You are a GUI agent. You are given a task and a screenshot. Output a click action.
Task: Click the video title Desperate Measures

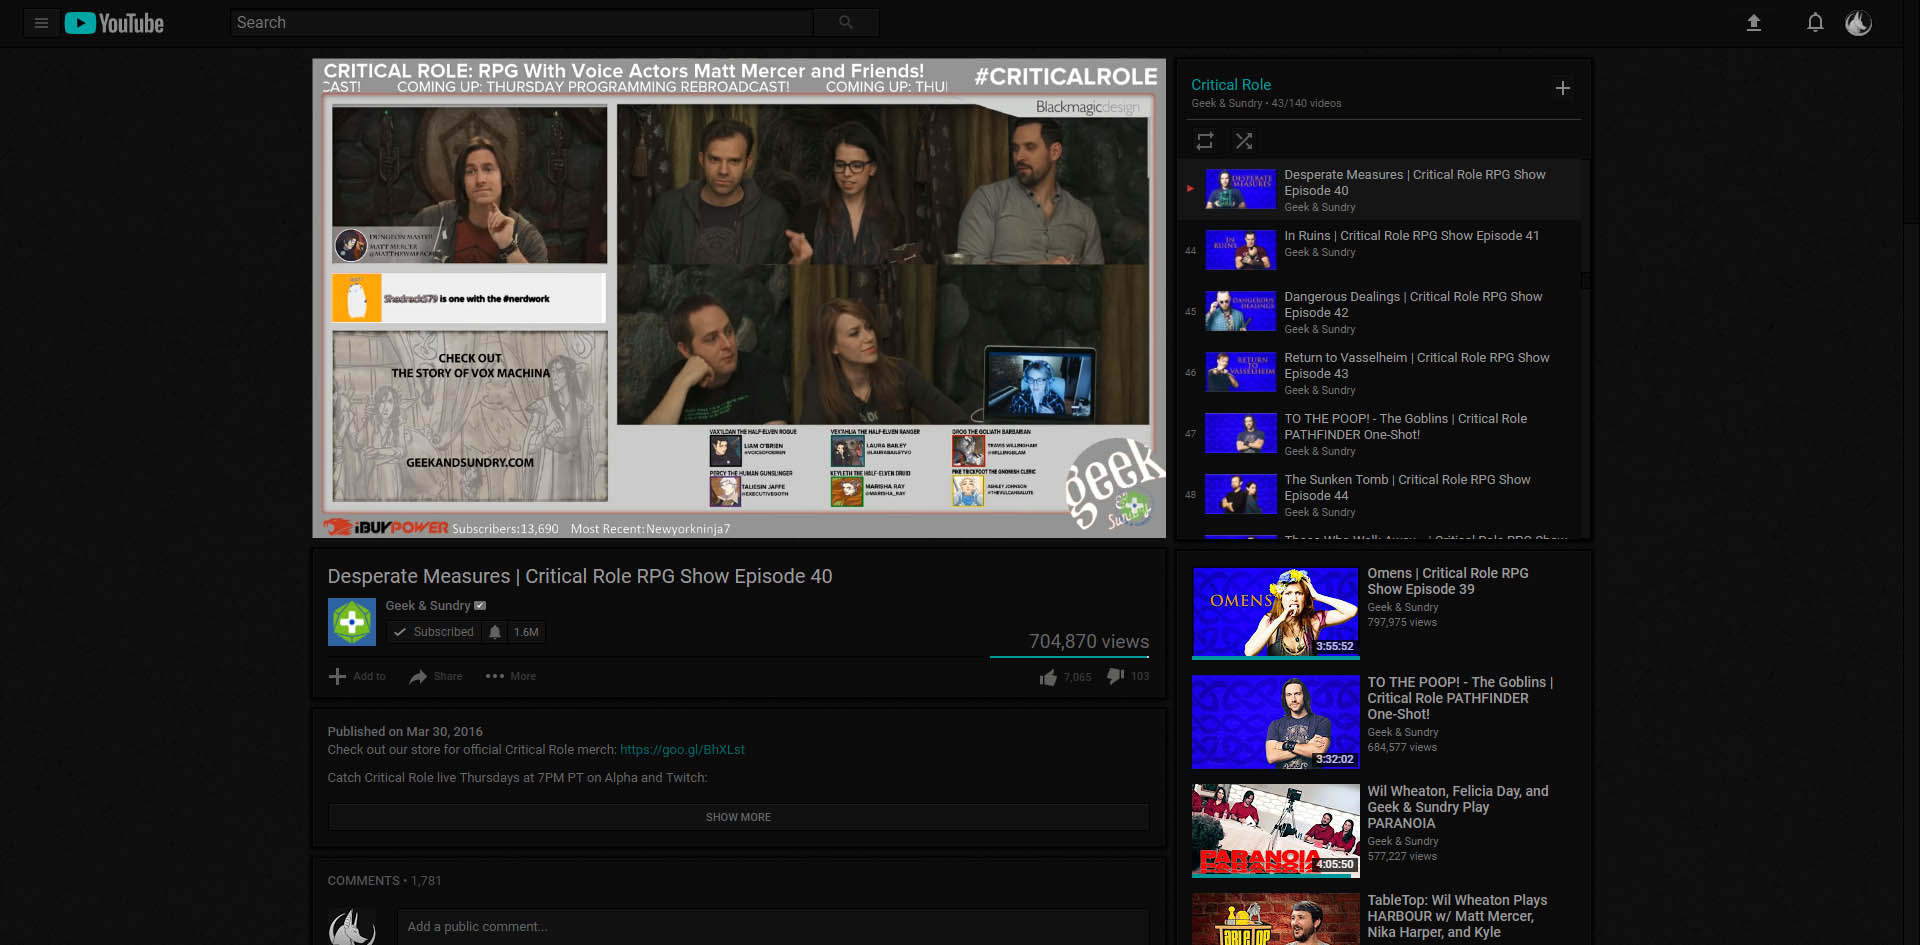pyautogui.click(x=580, y=577)
